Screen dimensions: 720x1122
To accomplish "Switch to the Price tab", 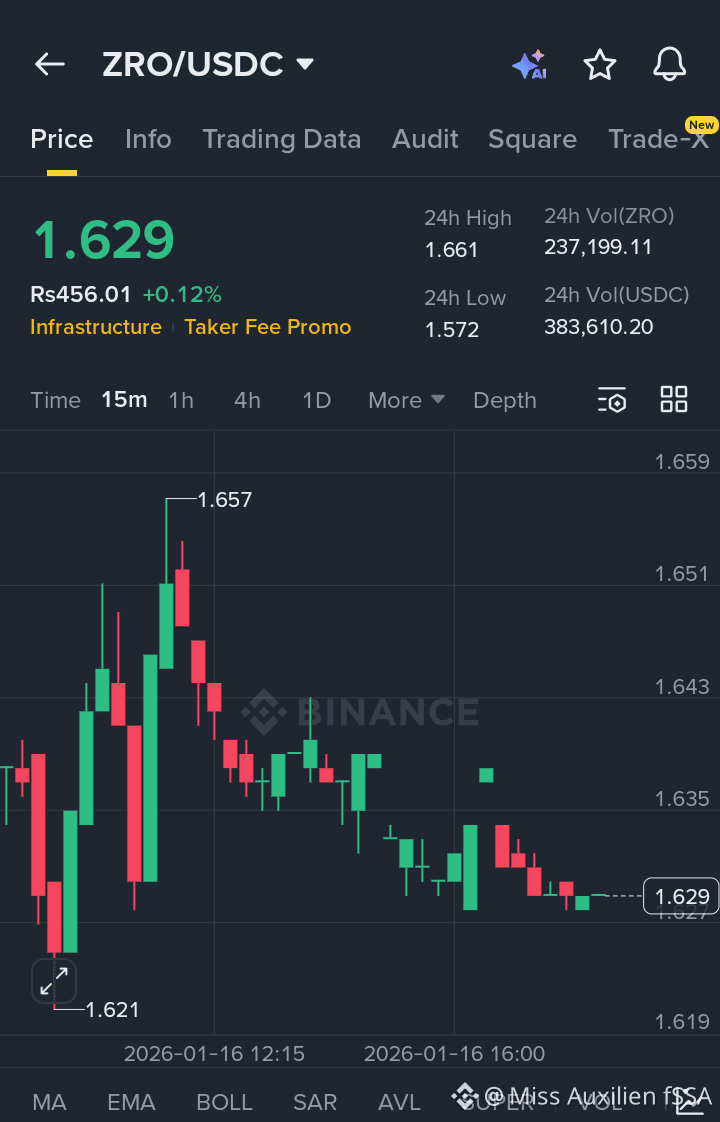I will (x=62, y=139).
